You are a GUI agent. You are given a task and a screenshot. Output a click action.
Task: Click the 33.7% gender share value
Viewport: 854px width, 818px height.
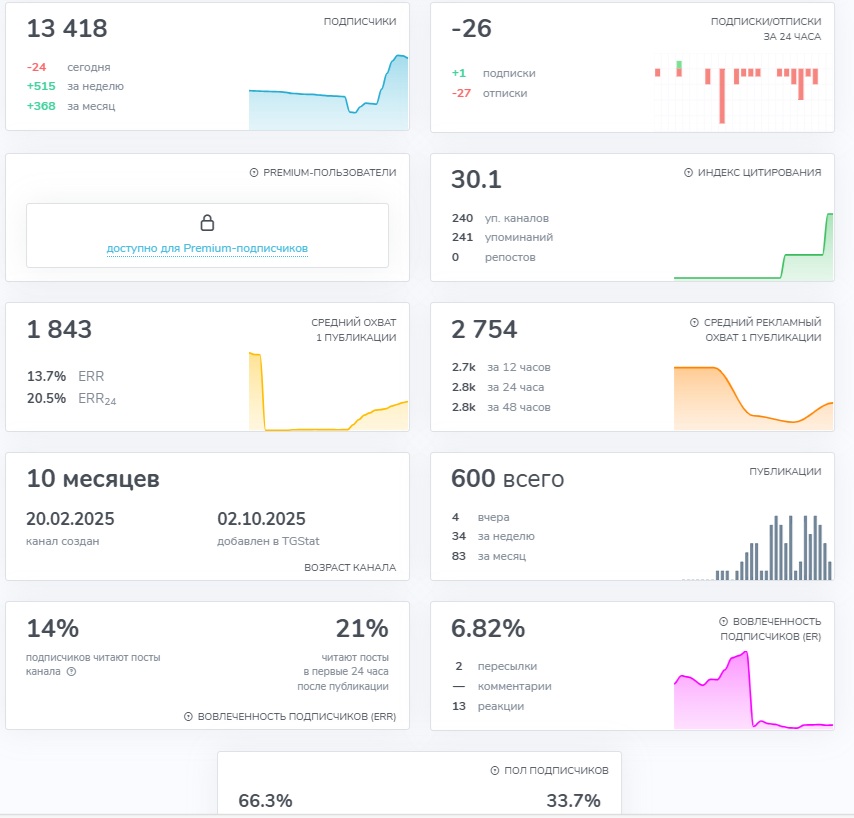[x=574, y=801]
